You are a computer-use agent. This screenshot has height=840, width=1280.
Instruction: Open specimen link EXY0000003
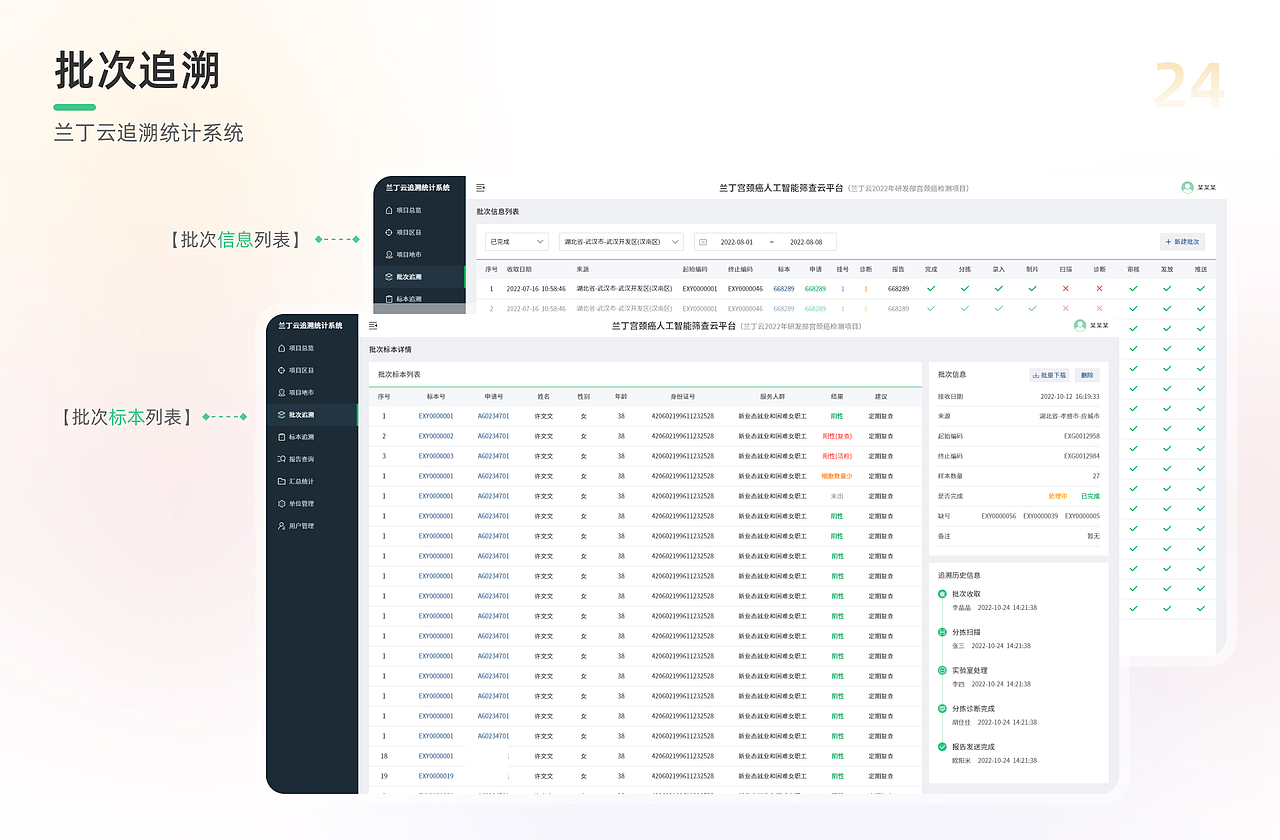click(436, 456)
